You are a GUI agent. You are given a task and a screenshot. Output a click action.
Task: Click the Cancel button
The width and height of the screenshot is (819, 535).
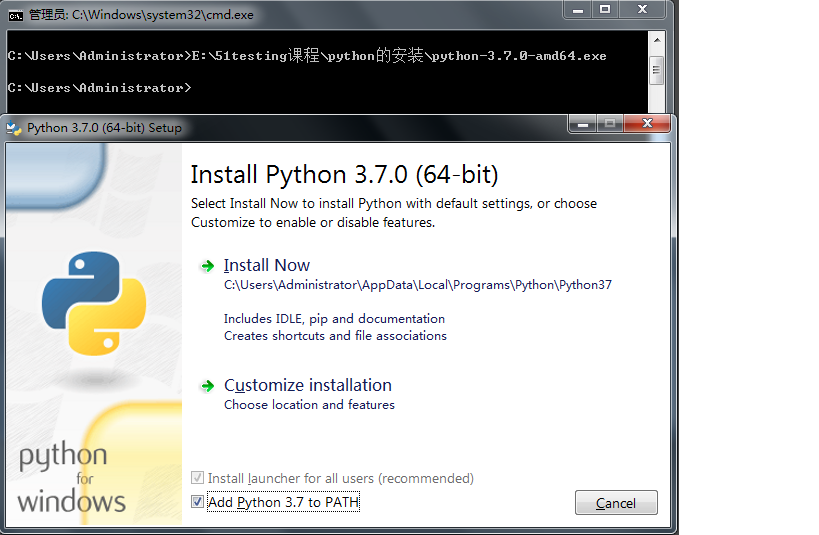click(x=616, y=503)
